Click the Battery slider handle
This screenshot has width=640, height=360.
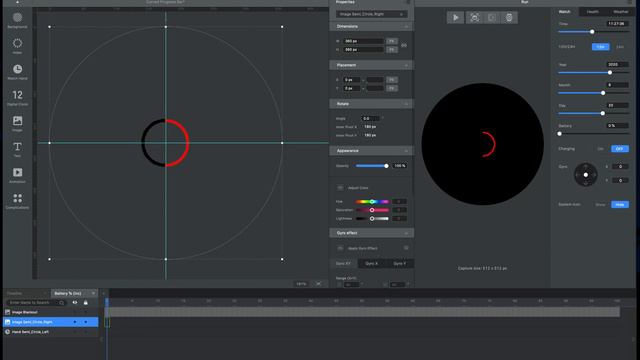click(x=560, y=133)
